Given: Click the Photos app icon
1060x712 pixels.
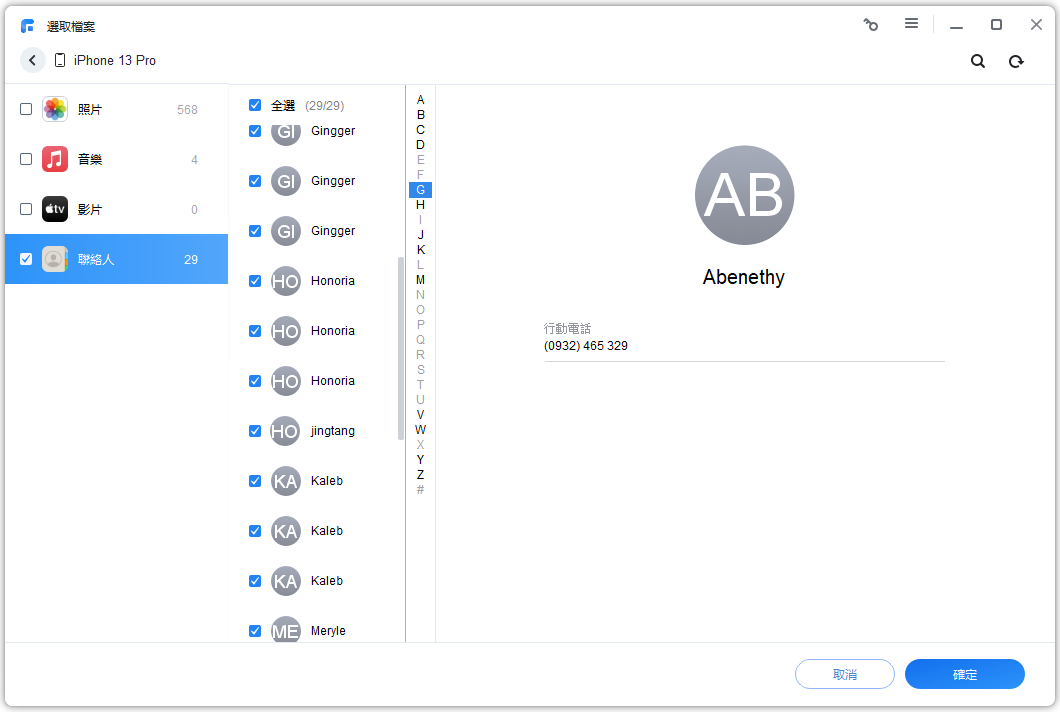Looking at the screenshot, I should coord(55,110).
